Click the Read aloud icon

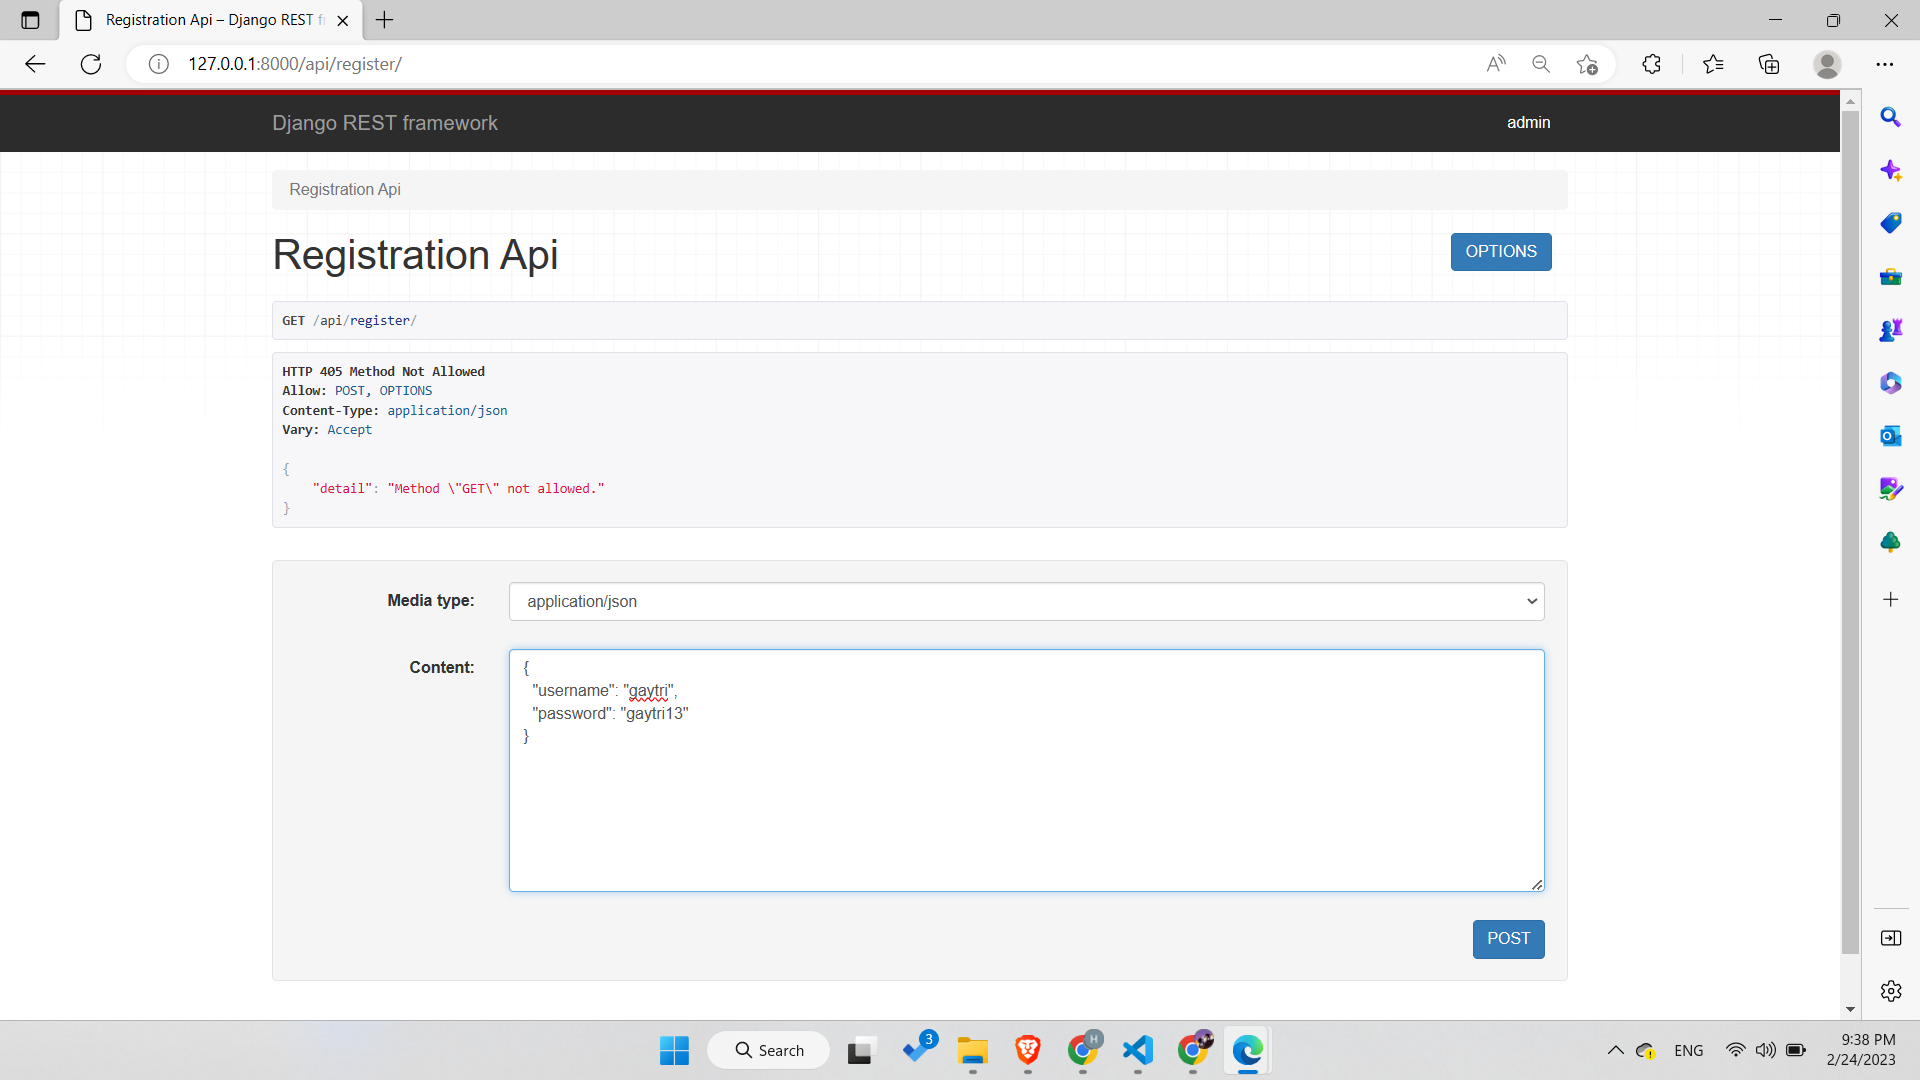tap(1496, 64)
